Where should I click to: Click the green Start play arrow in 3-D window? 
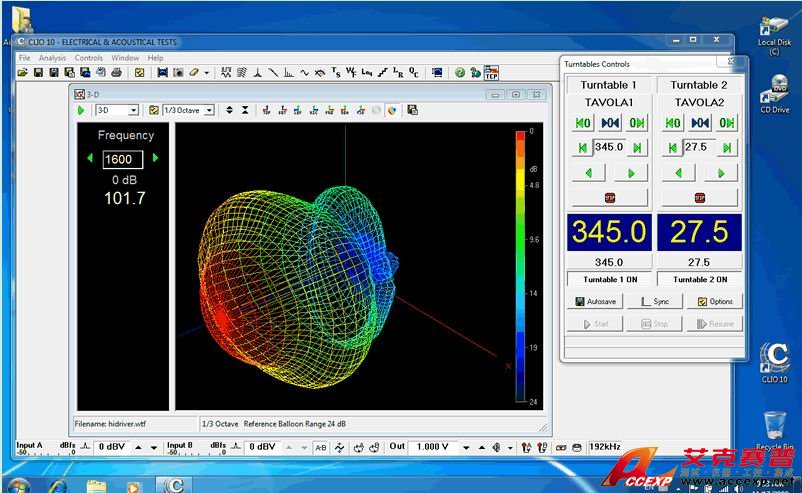click(x=81, y=110)
